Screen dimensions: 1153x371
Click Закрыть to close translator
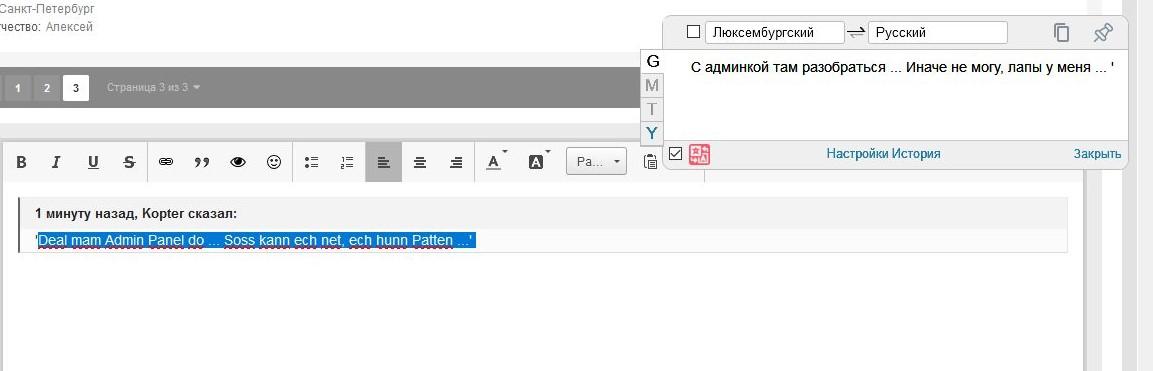(1097, 154)
